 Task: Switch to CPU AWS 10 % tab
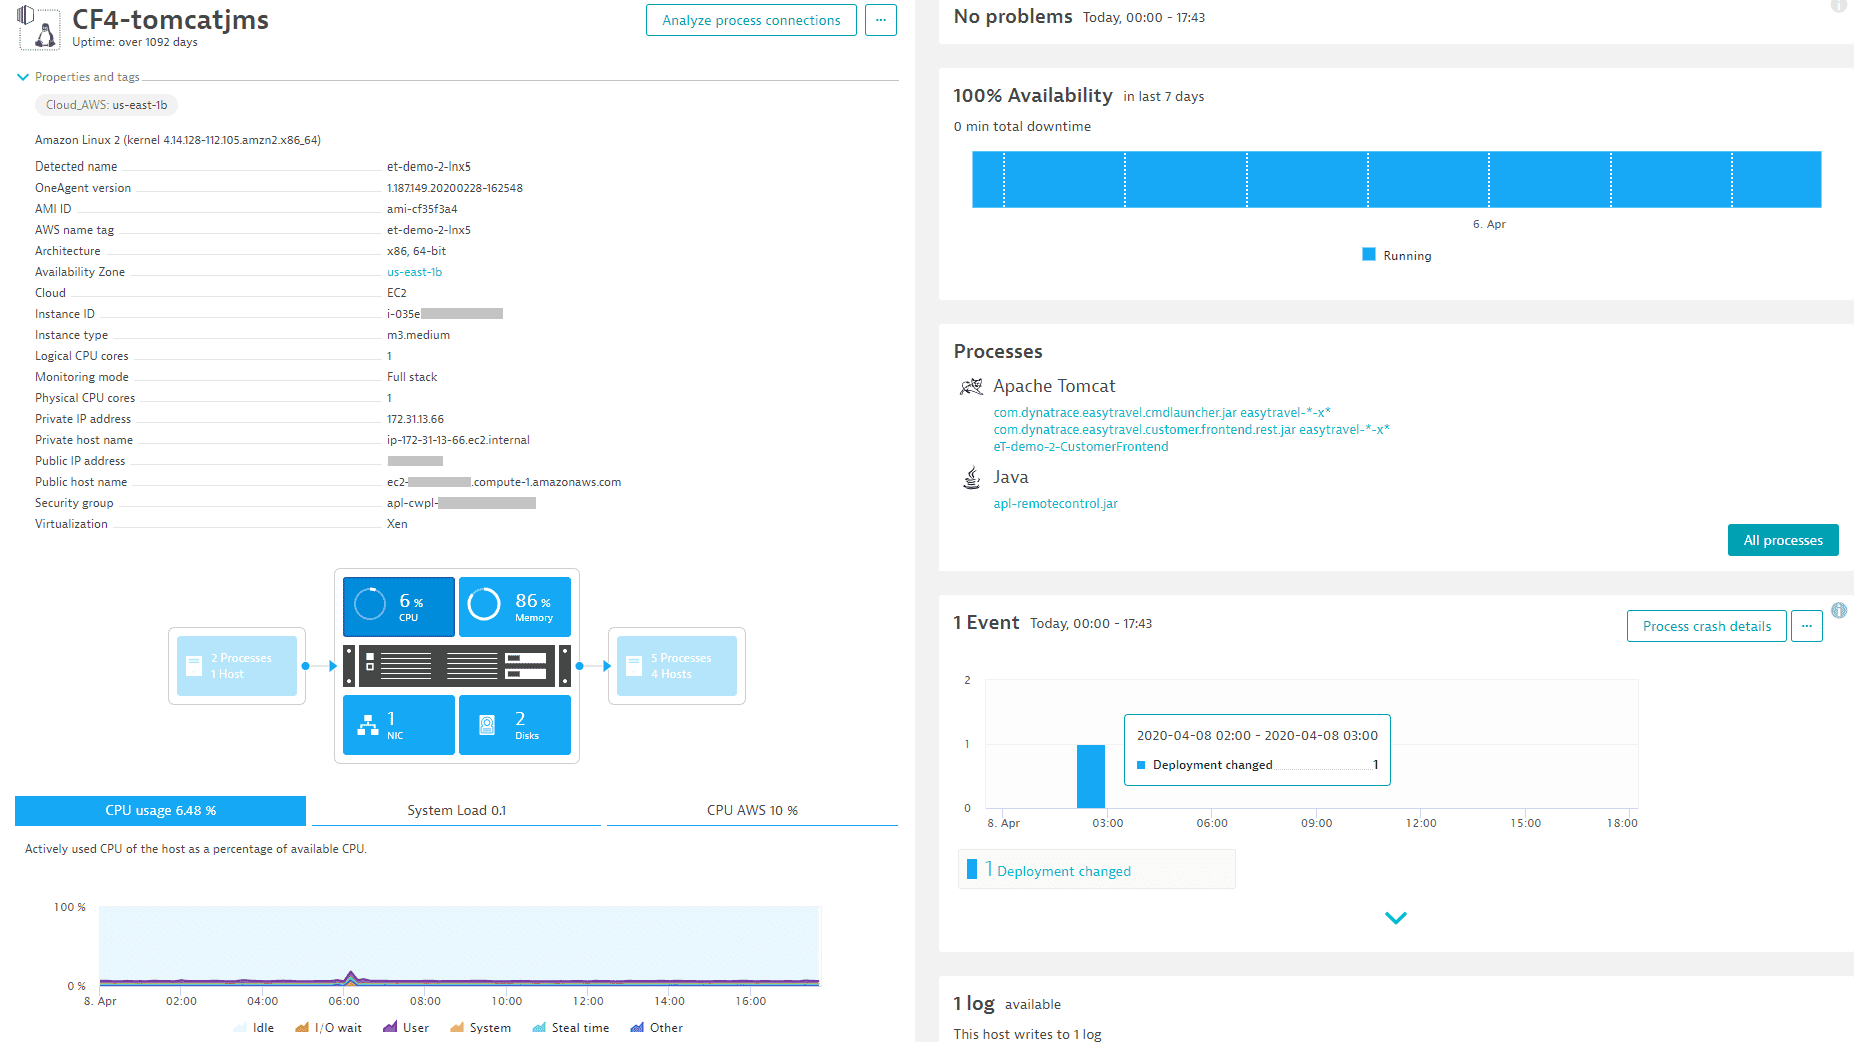click(x=752, y=811)
